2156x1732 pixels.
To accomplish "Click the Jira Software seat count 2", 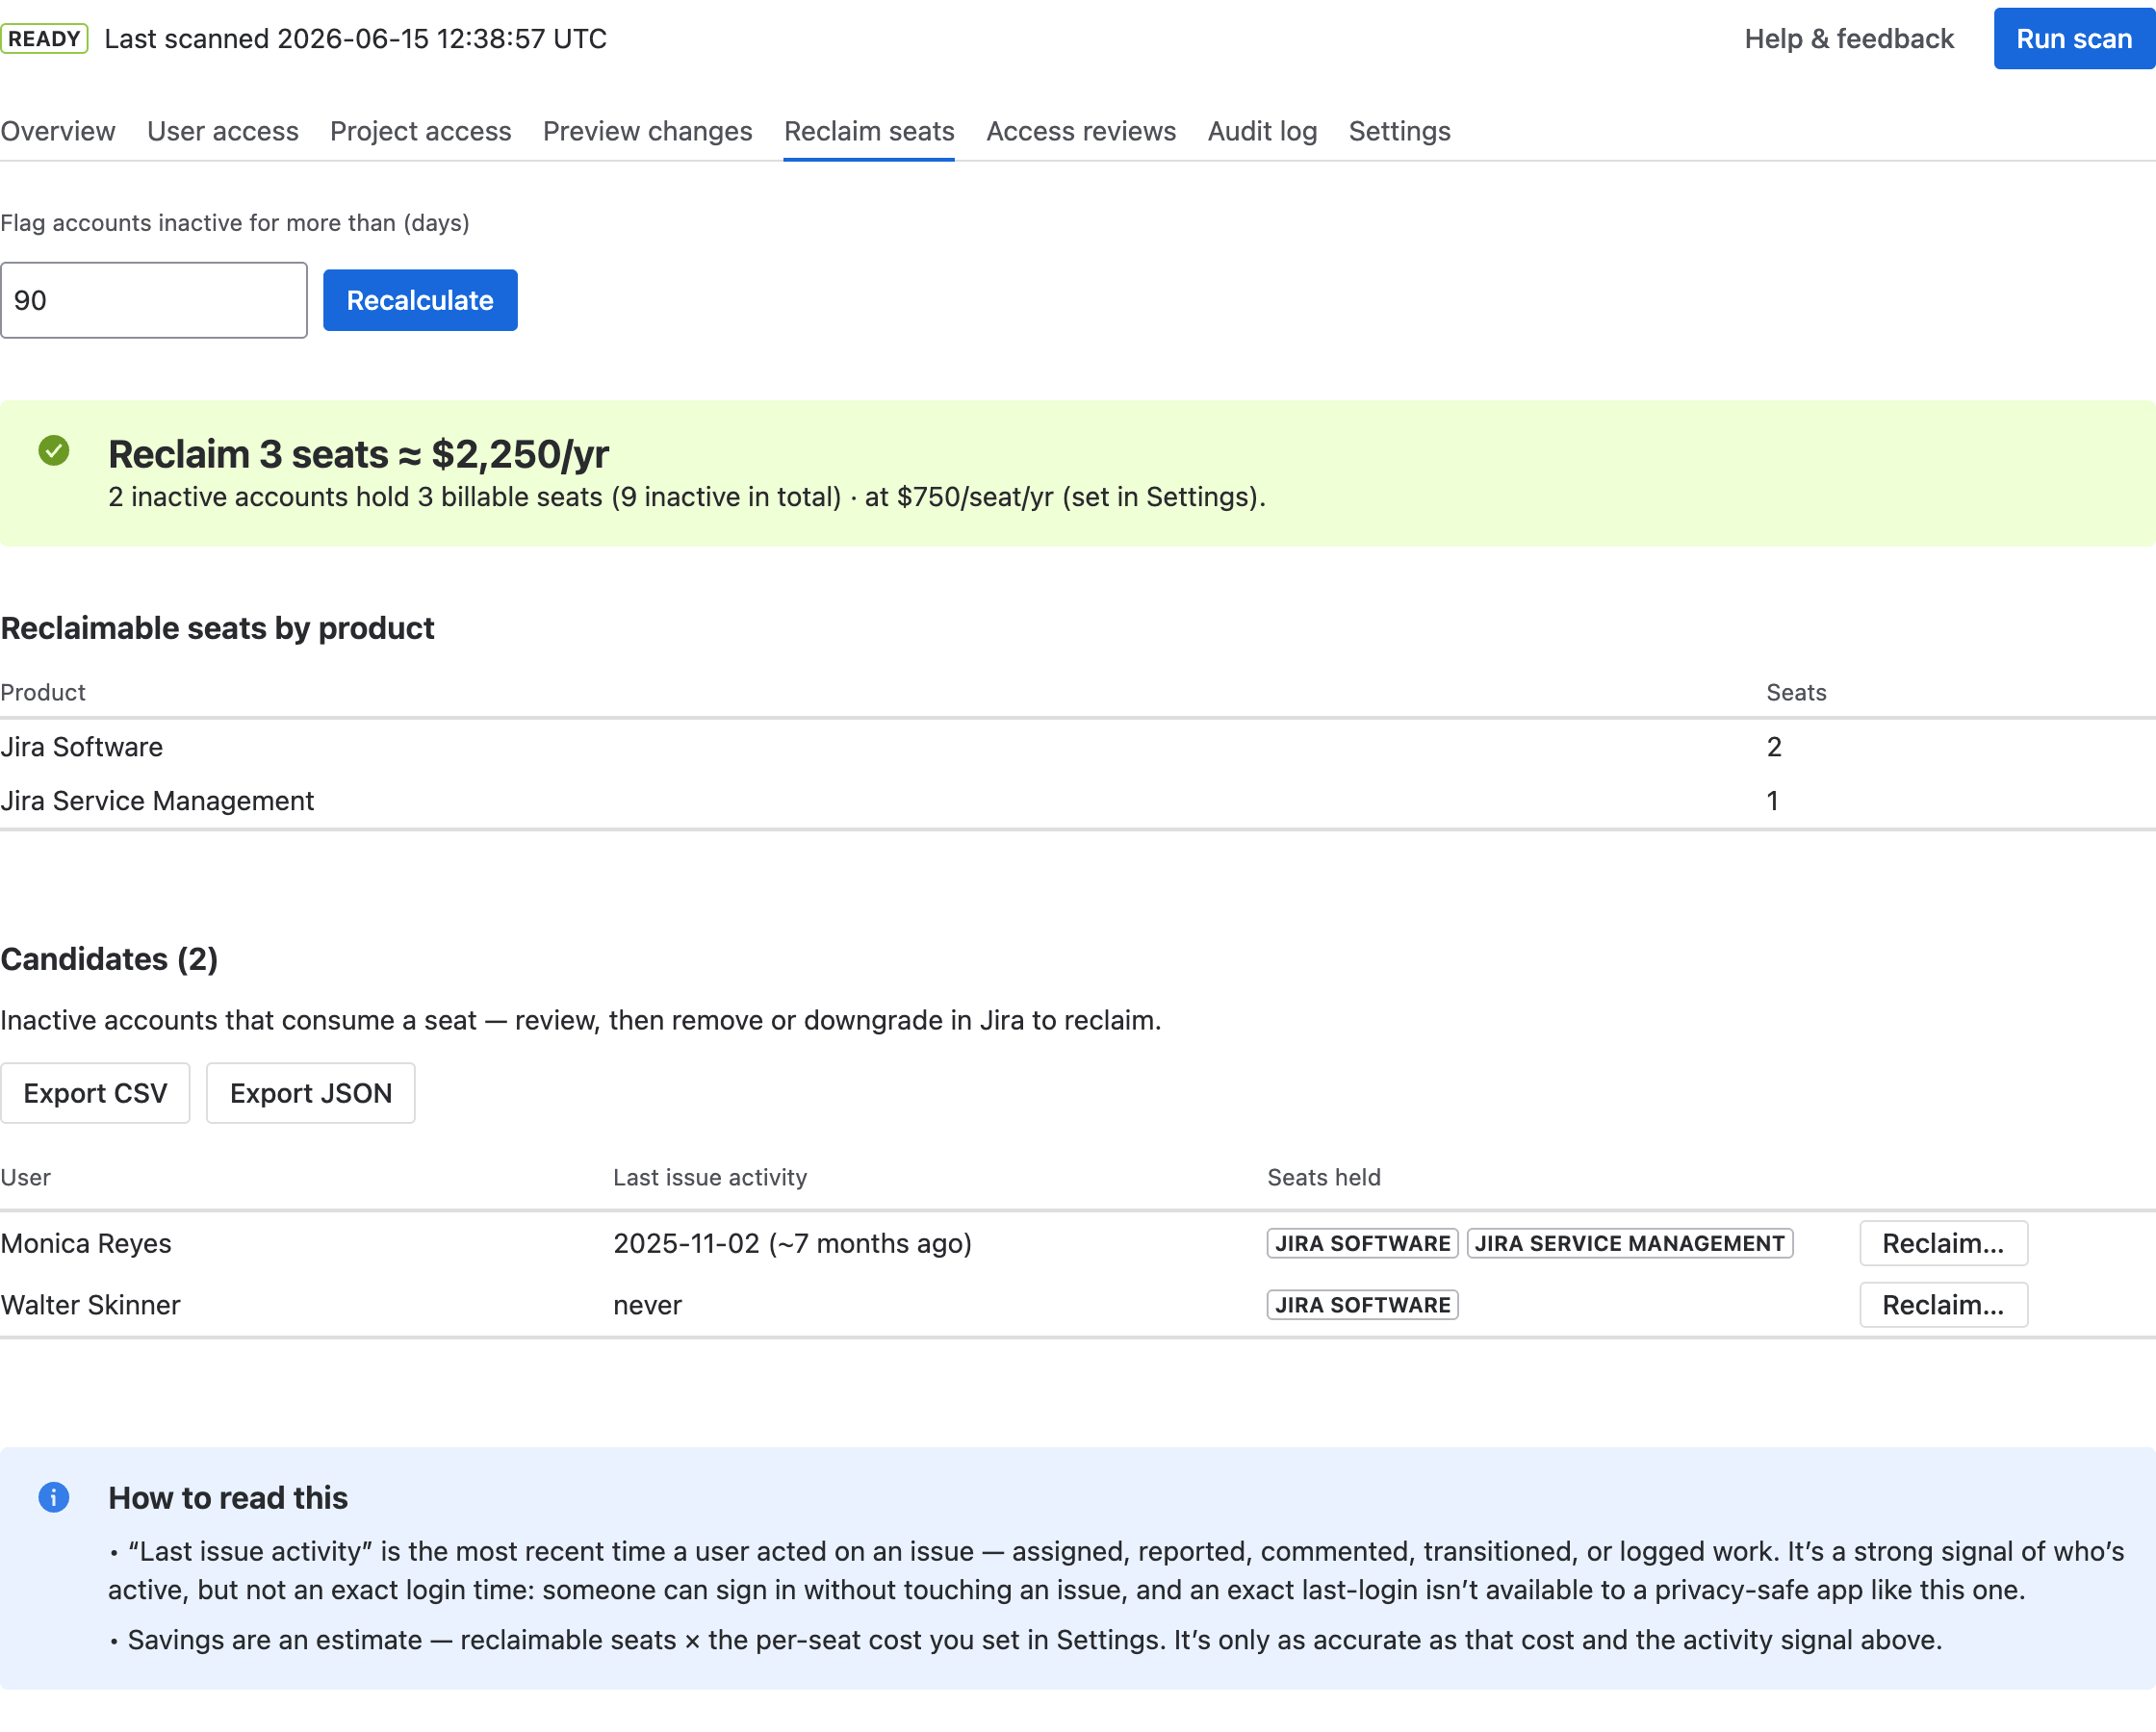I will tap(1774, 747).
